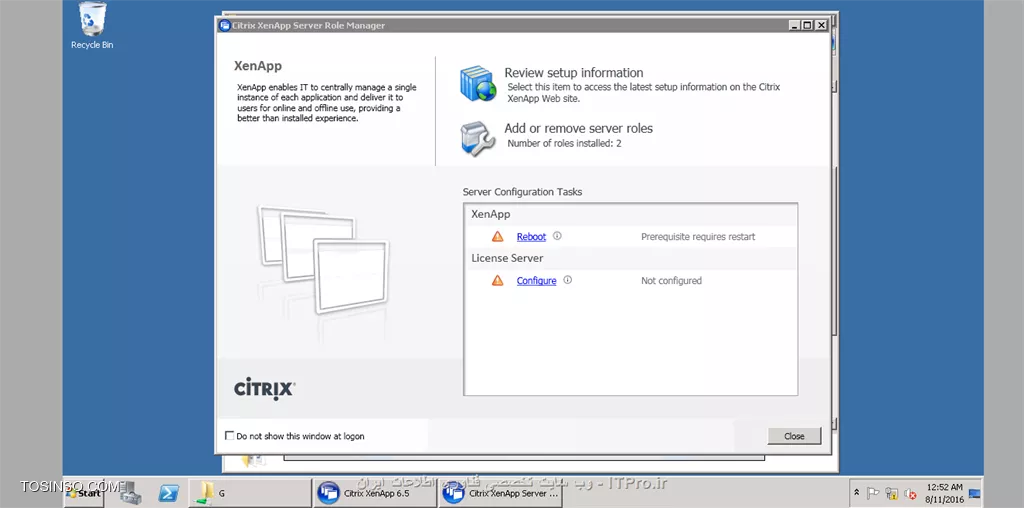Click the volume tray icon with red mark
The height and width of the screenshot is (508, 1024).
click(910, 494)
